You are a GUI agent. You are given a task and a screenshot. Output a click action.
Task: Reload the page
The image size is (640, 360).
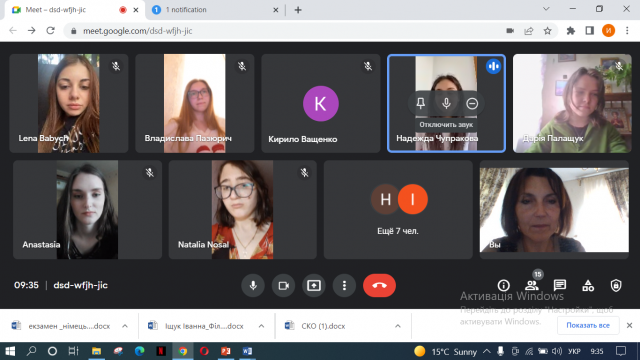pos(50,31)
